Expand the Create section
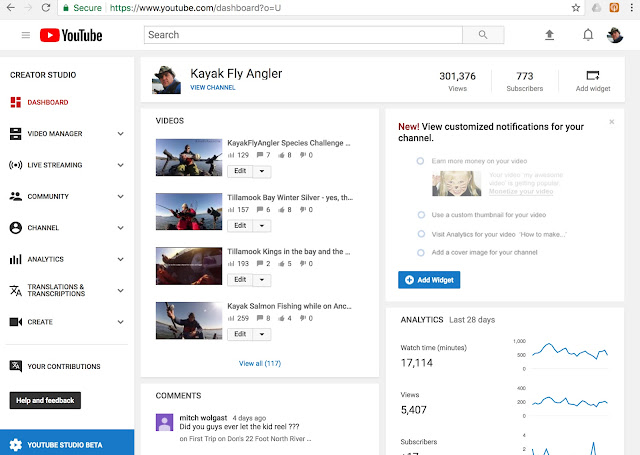Image resolution: width=640 pixels, height=455 pixels. pos(120,322)
